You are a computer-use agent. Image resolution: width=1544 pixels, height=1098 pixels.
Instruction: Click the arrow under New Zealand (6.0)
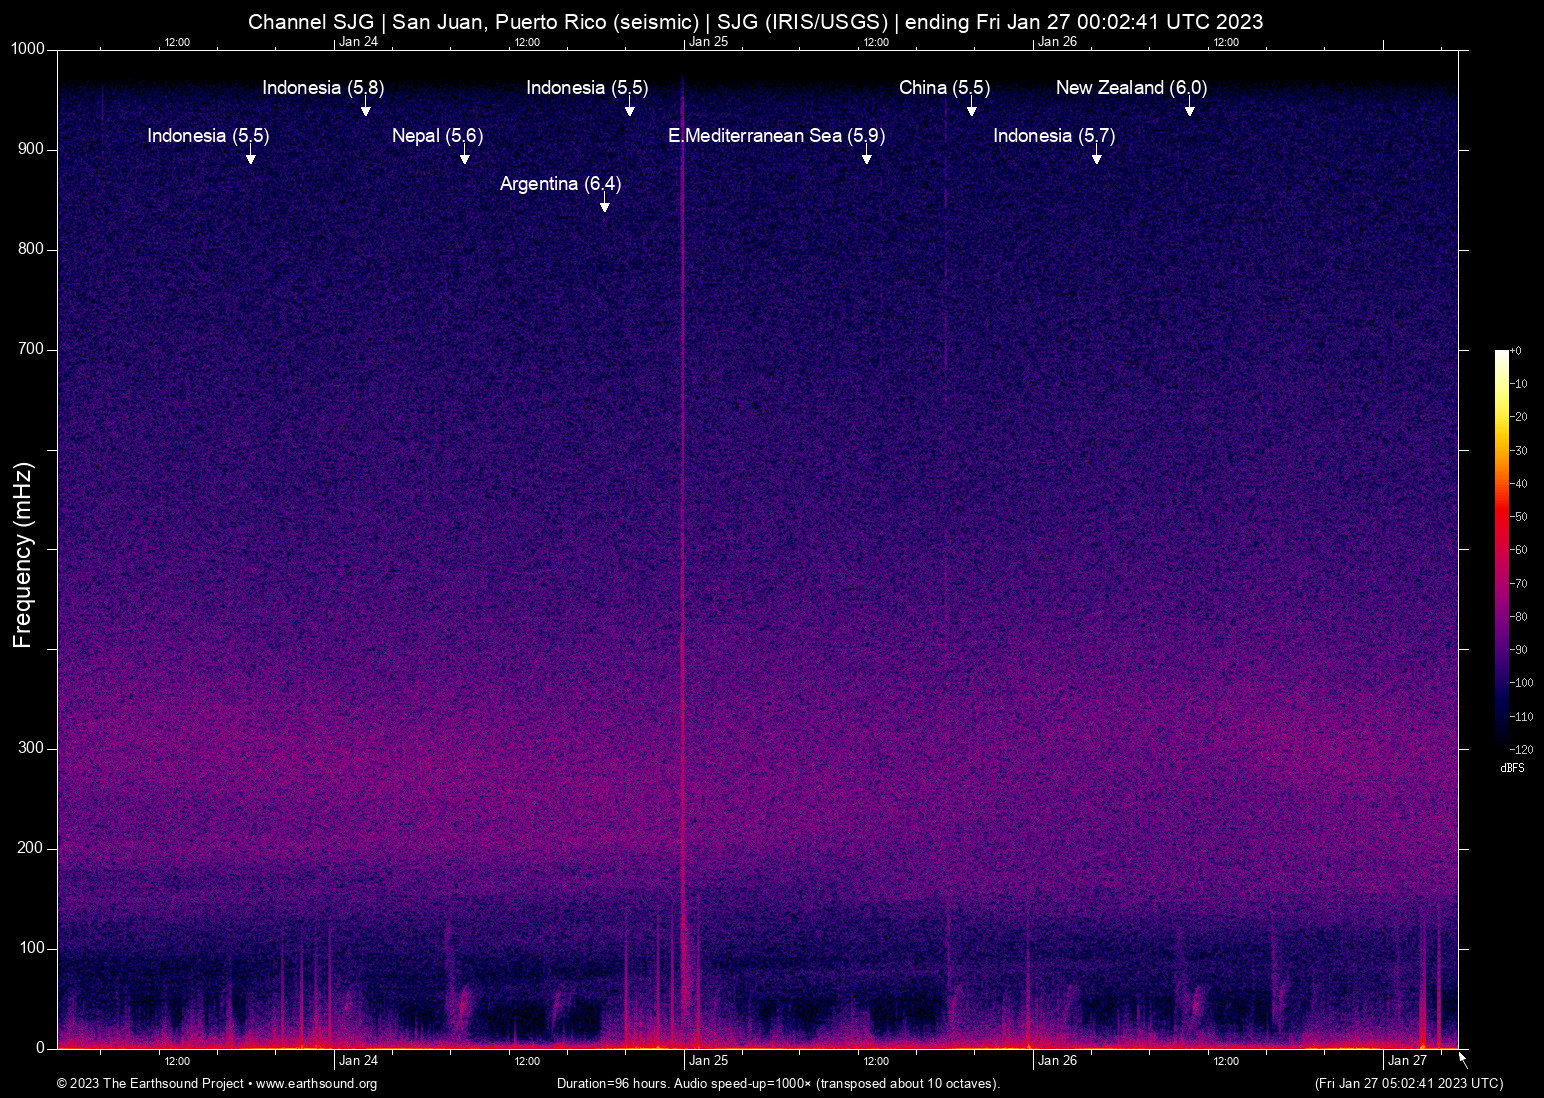coord(1190,109)
